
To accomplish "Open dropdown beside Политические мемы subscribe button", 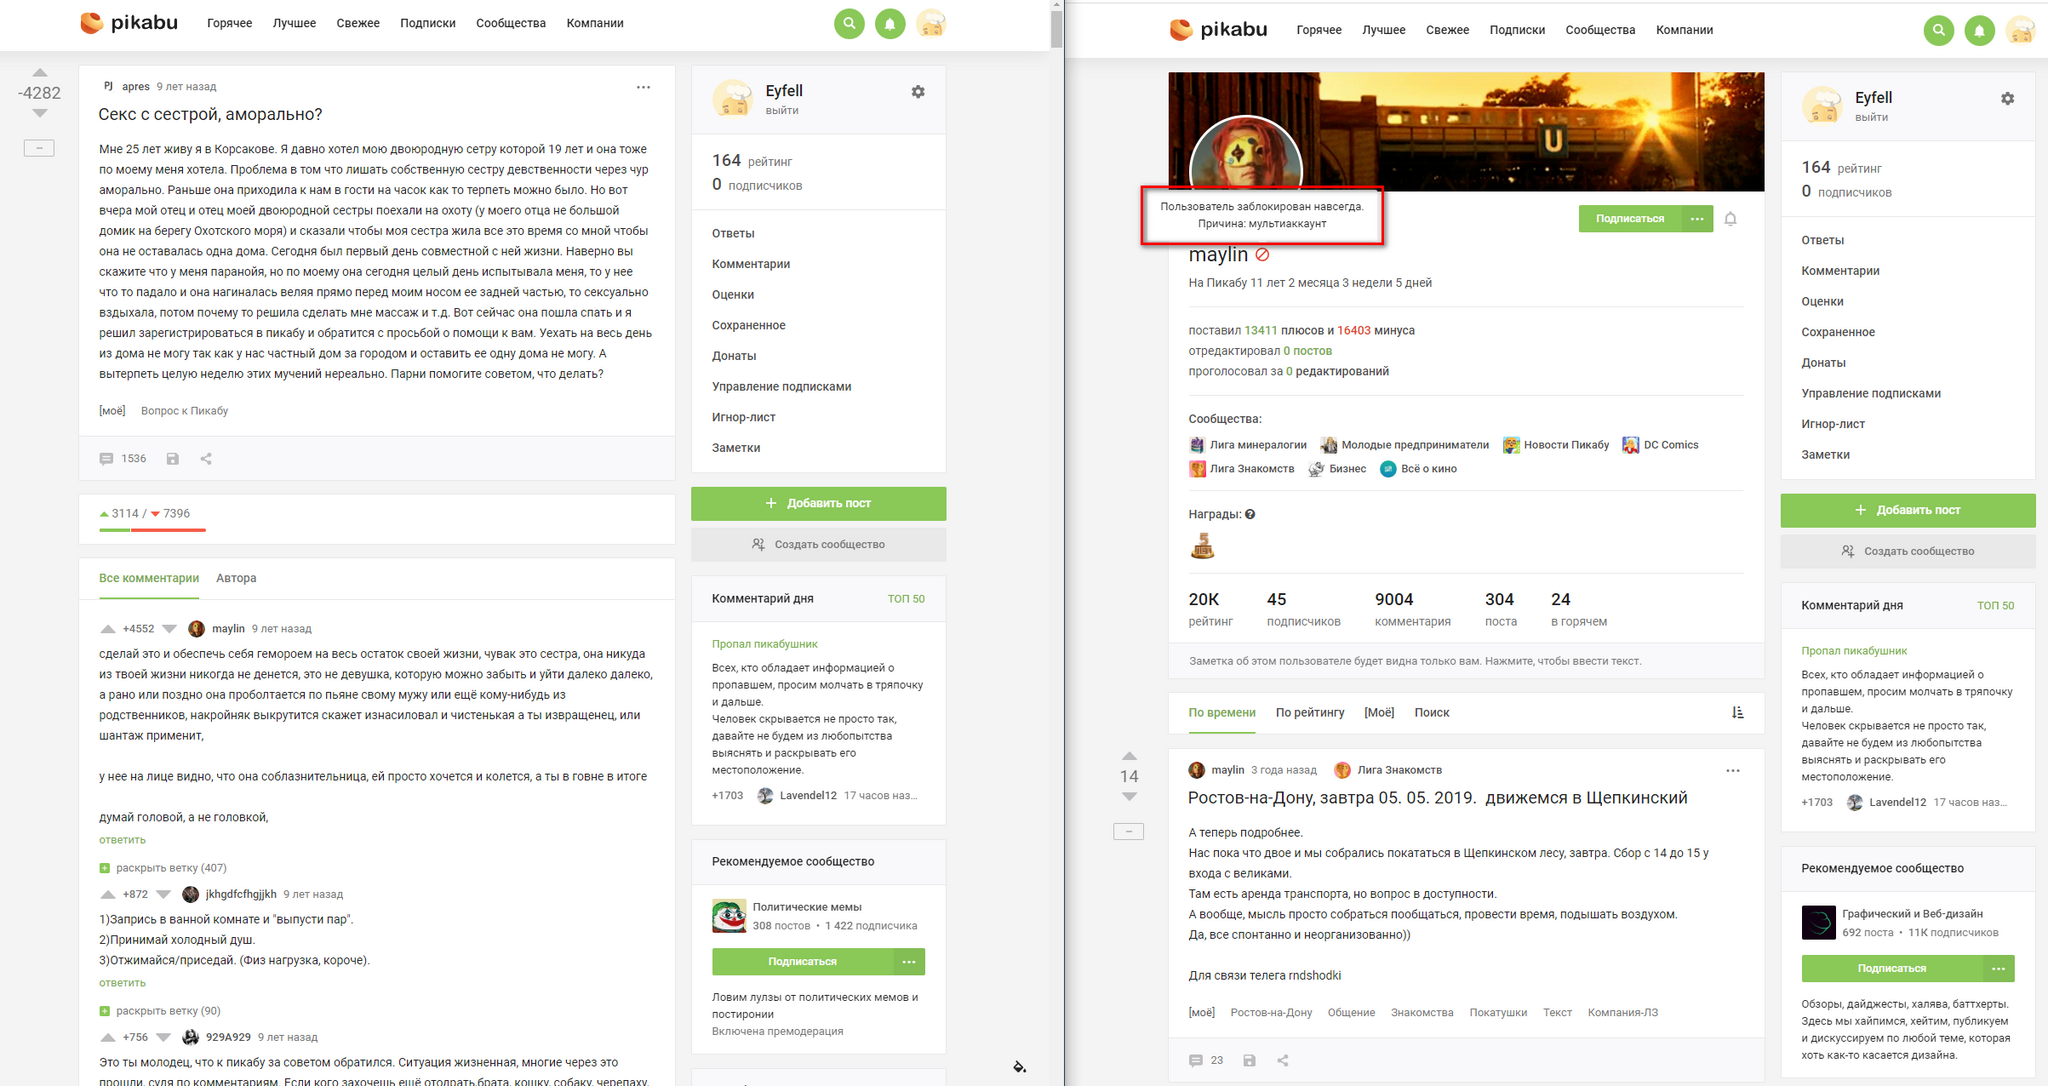I will pos(909,961).
